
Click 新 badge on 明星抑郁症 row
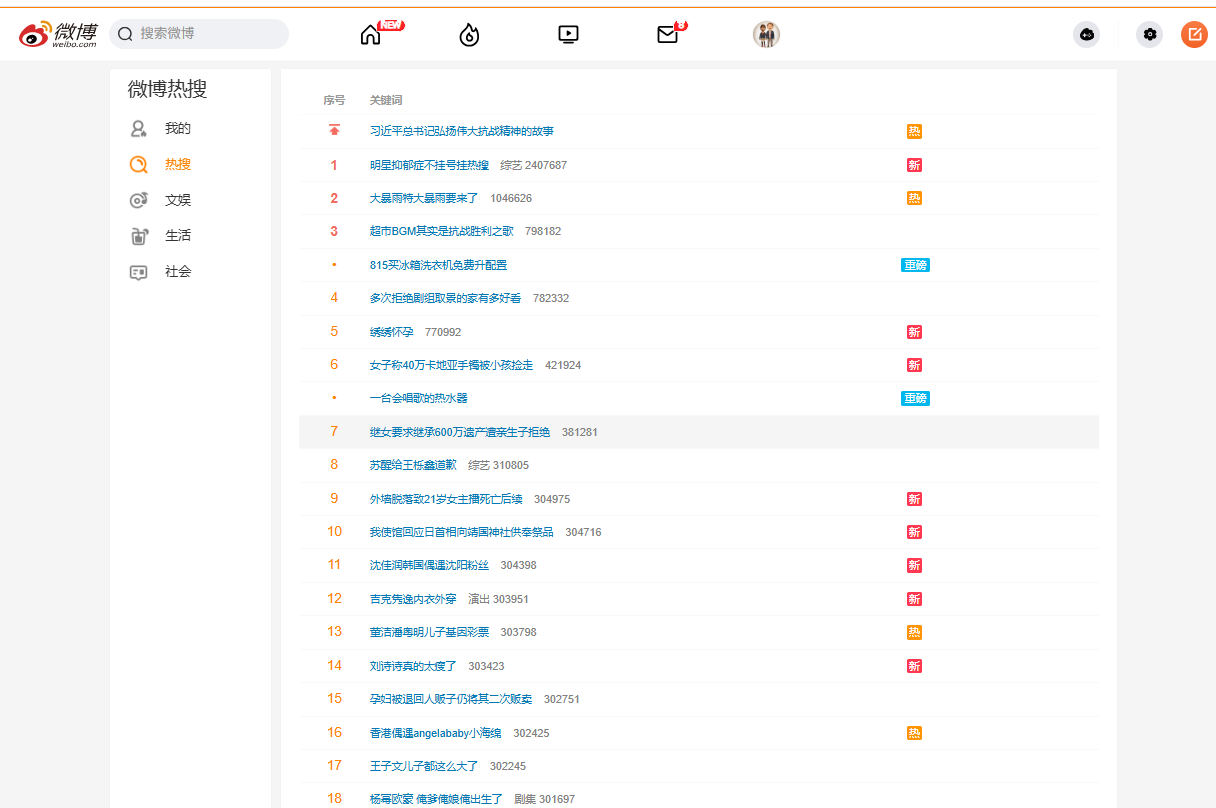click(x=914, y=165)
